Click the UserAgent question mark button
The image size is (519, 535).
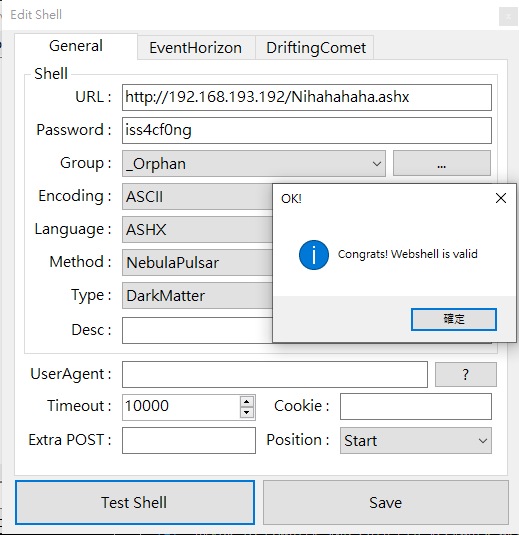click(x=465, y=374)
